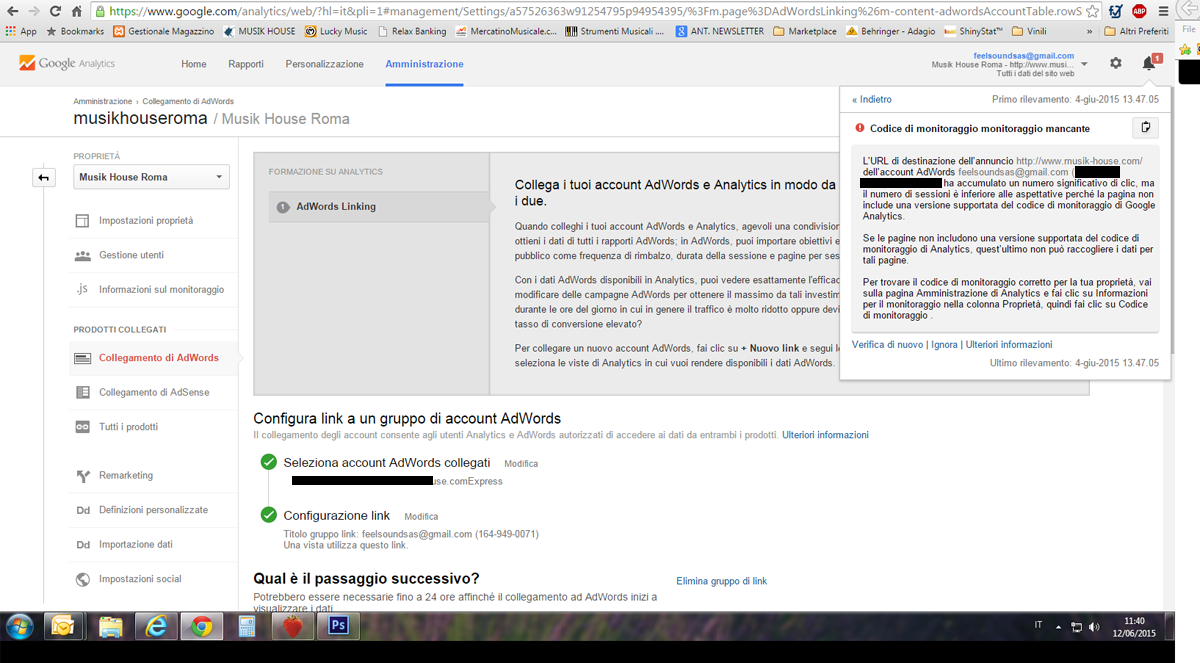The width and height of the screenshot is (1200, 663).
Task: Click the Amministrazione breadcrumb link
Action: [x=102, y=102]
